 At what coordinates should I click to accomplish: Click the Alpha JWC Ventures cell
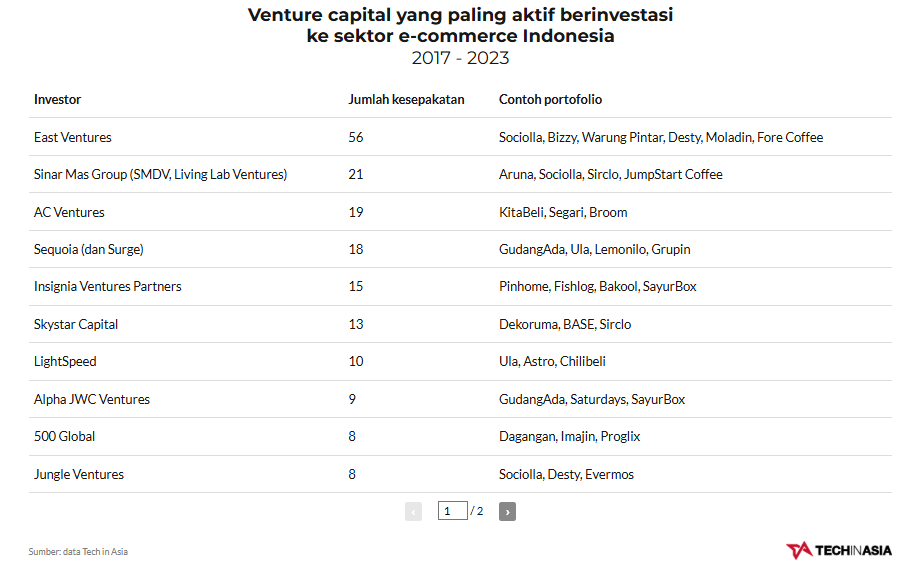[92, 399]
